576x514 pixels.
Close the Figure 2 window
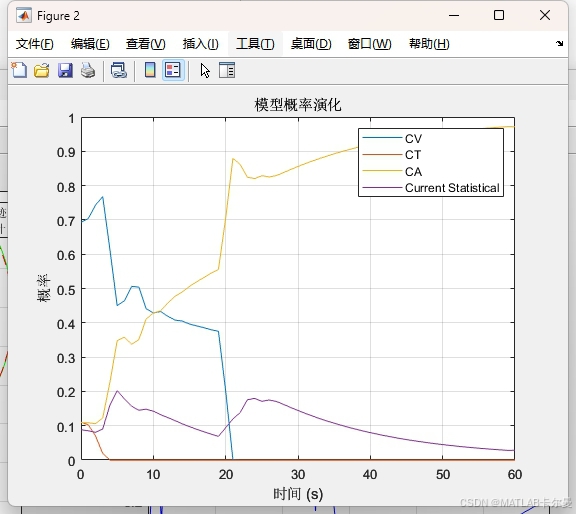tap(545, 15)
